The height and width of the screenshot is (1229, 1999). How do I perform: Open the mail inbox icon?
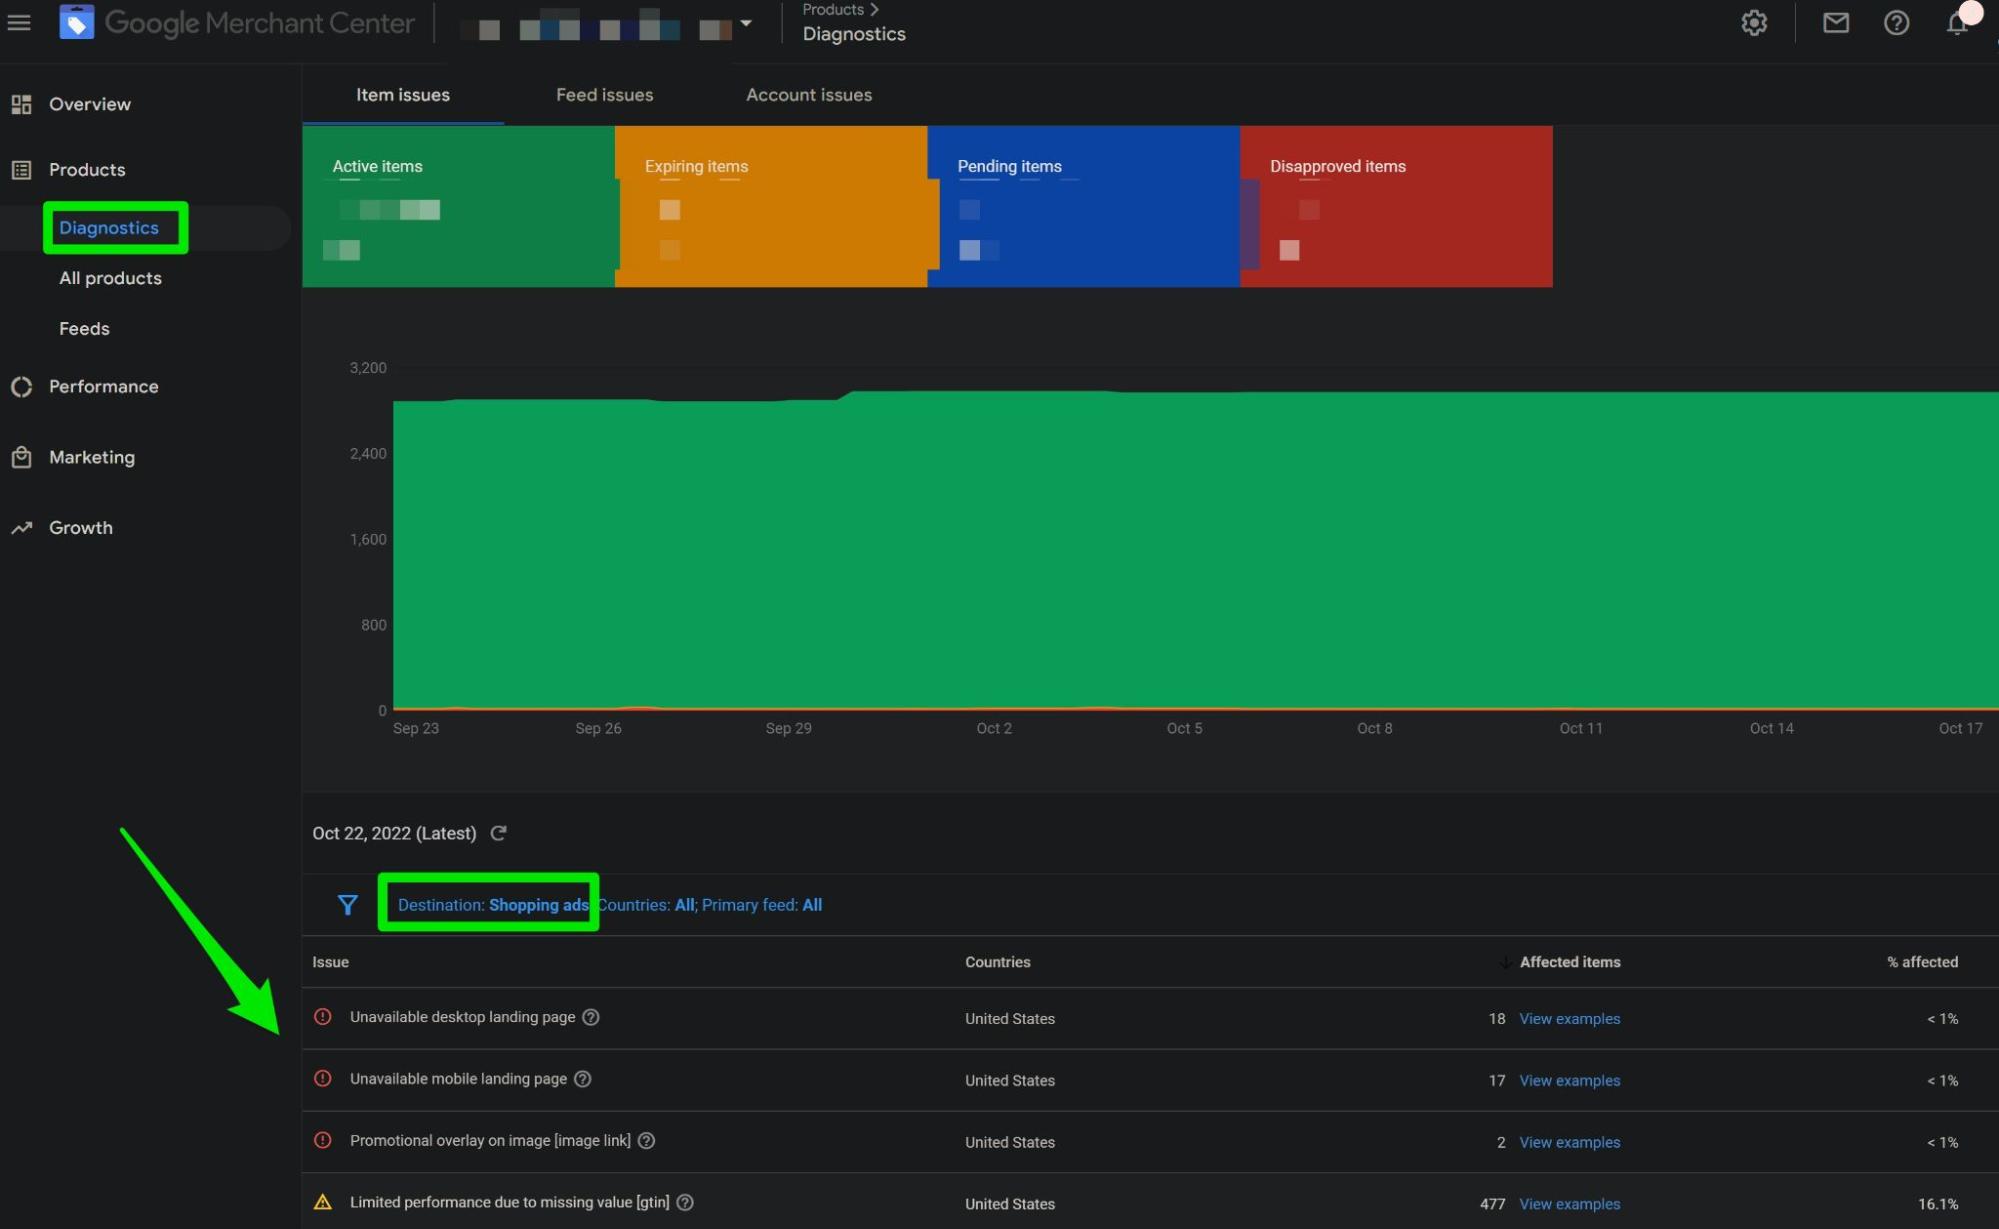tap(1836, 23)
